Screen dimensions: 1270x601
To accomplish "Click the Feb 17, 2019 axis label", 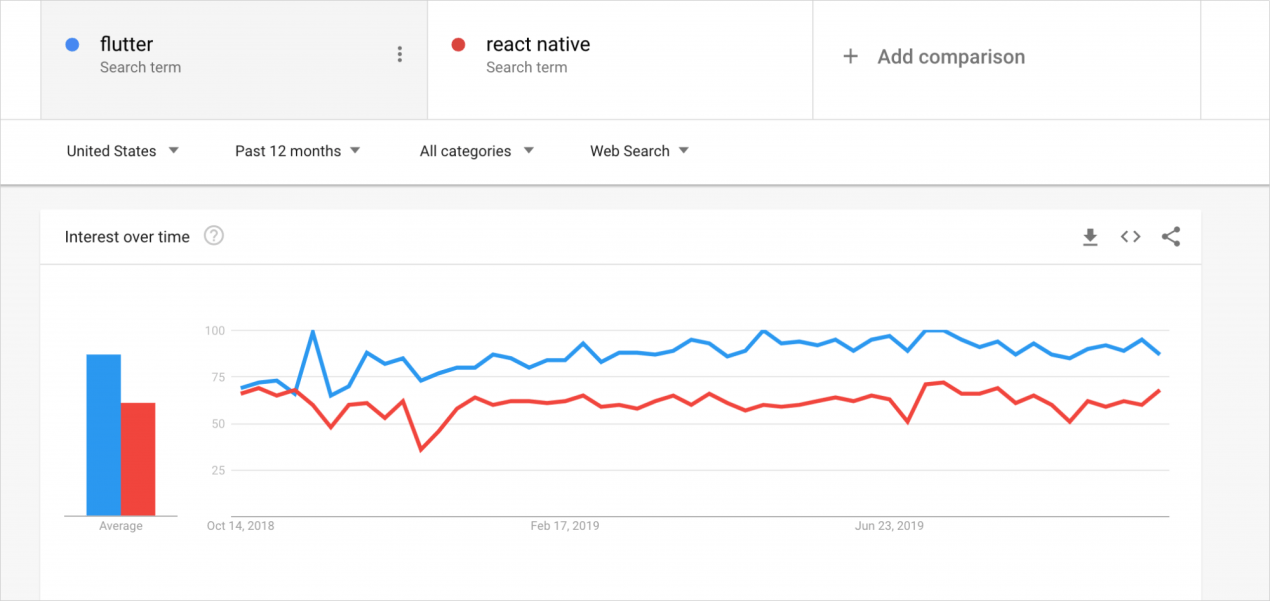I will (565, 525).
